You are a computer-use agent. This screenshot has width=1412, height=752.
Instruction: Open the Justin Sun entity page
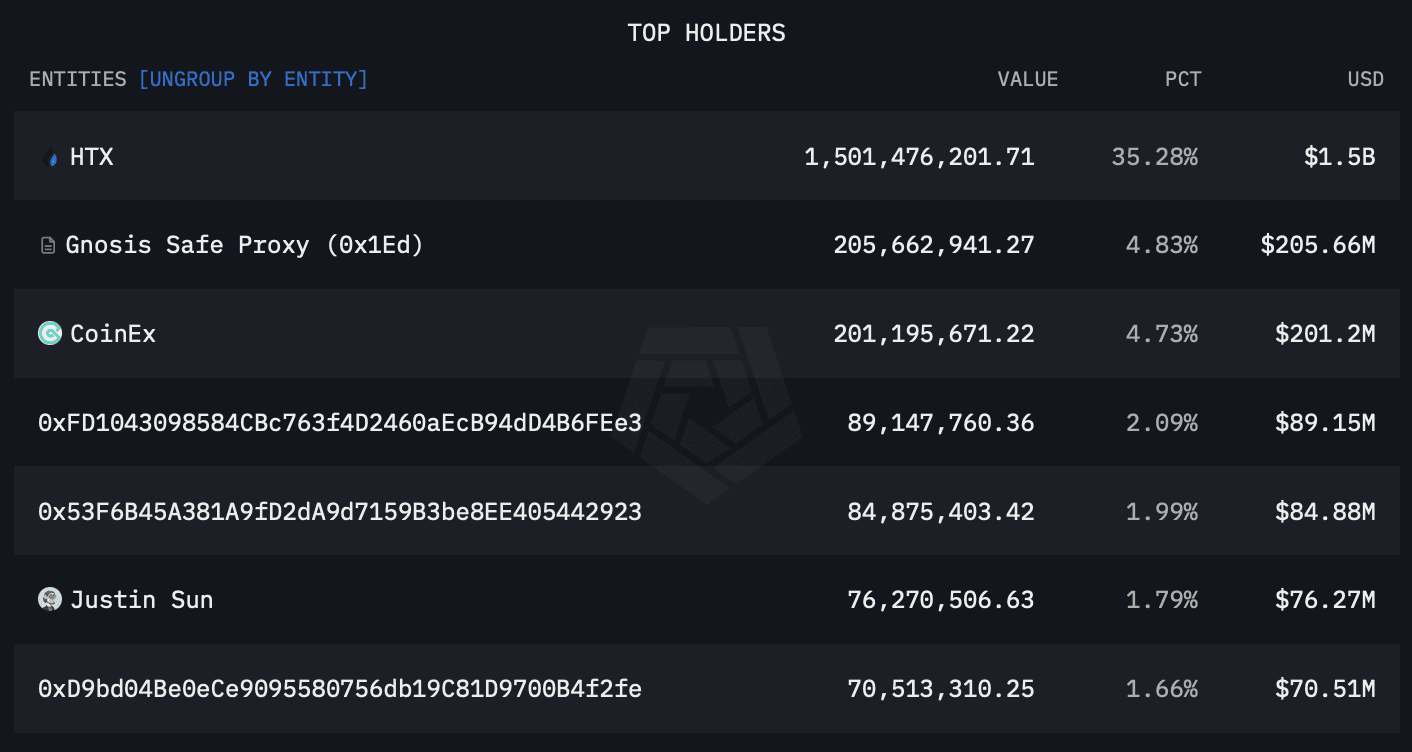tap(141, 600)
